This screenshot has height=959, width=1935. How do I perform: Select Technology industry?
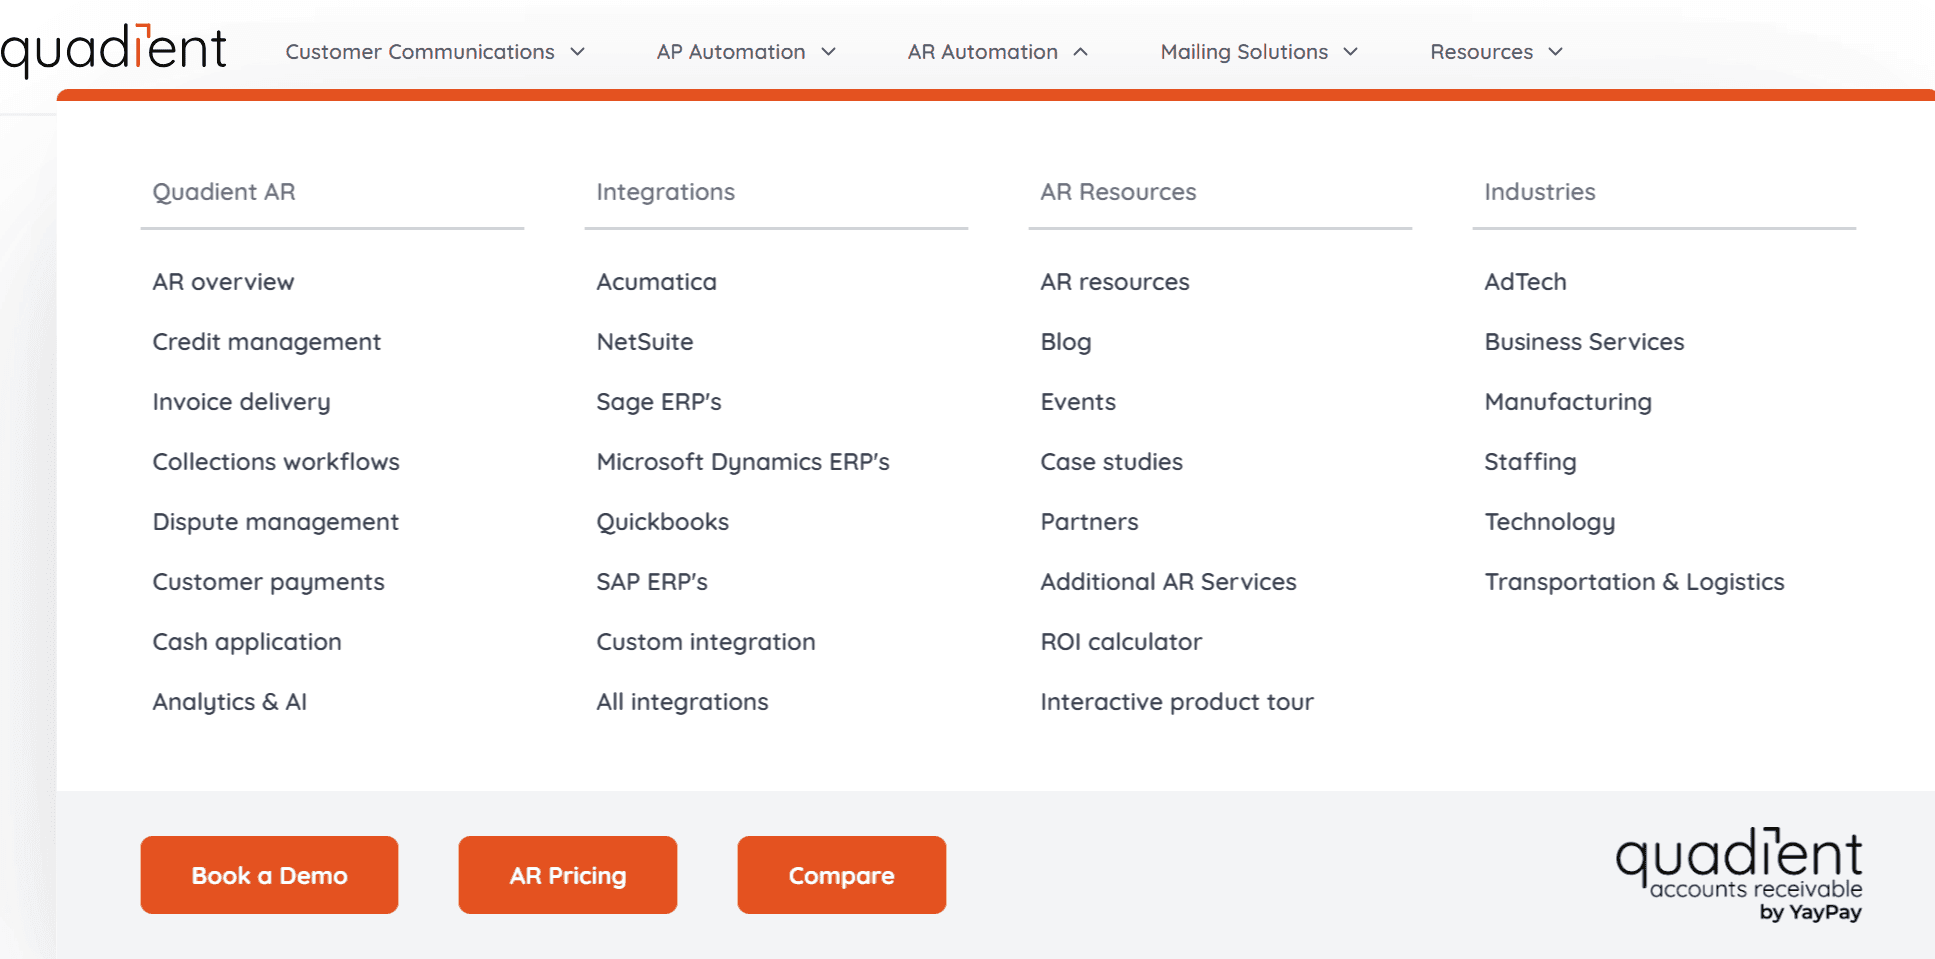pos(1549,522)
